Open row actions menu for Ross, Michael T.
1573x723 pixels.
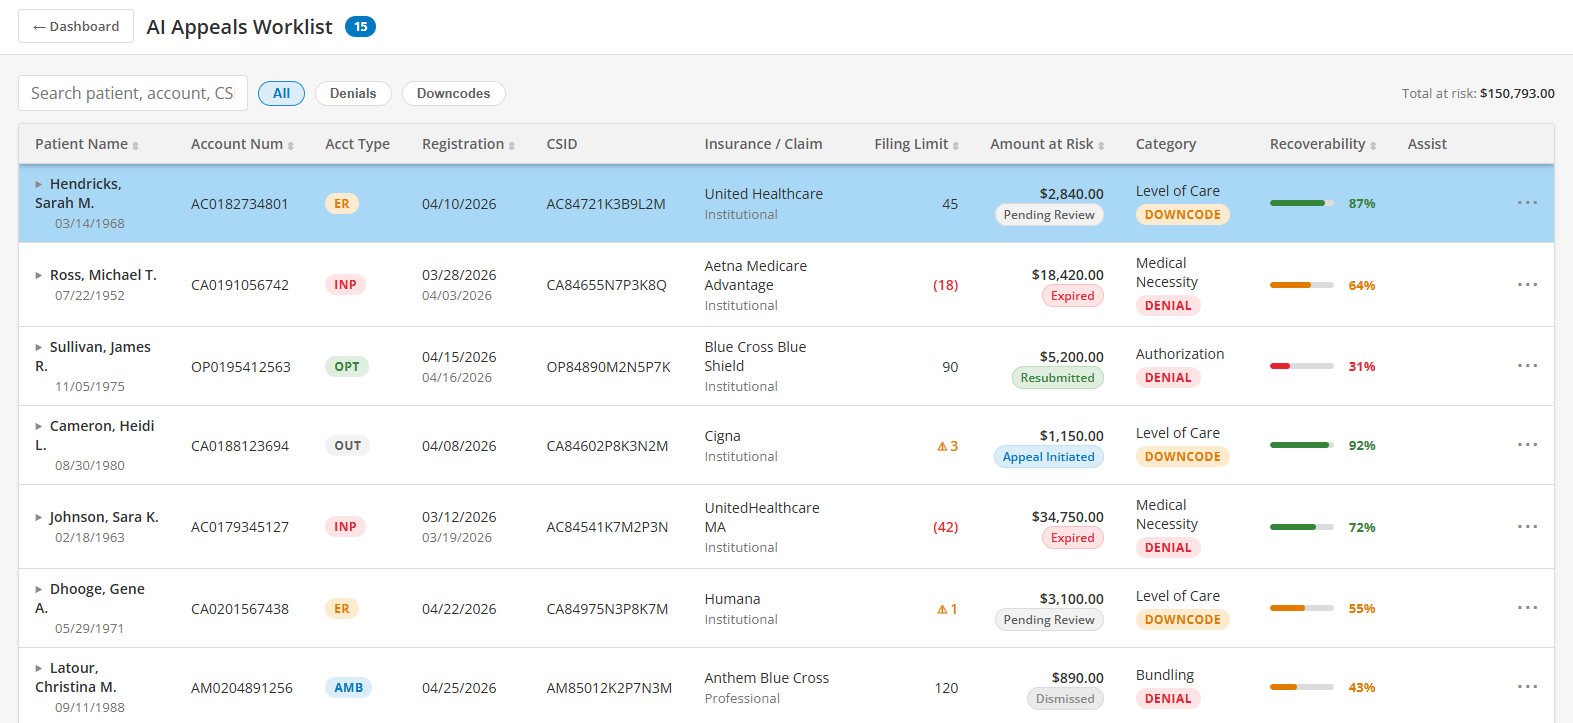1527,285
